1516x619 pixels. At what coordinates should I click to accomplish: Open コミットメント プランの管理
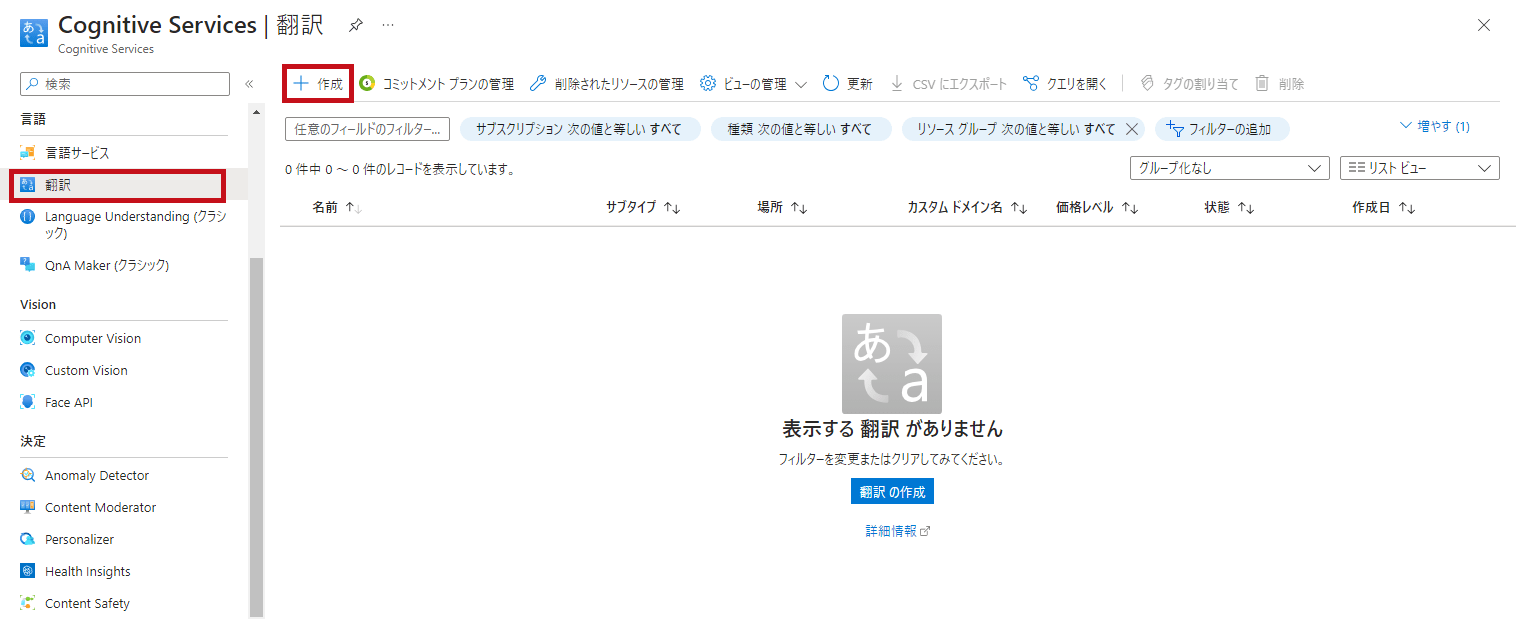click(x=436, y=84)
